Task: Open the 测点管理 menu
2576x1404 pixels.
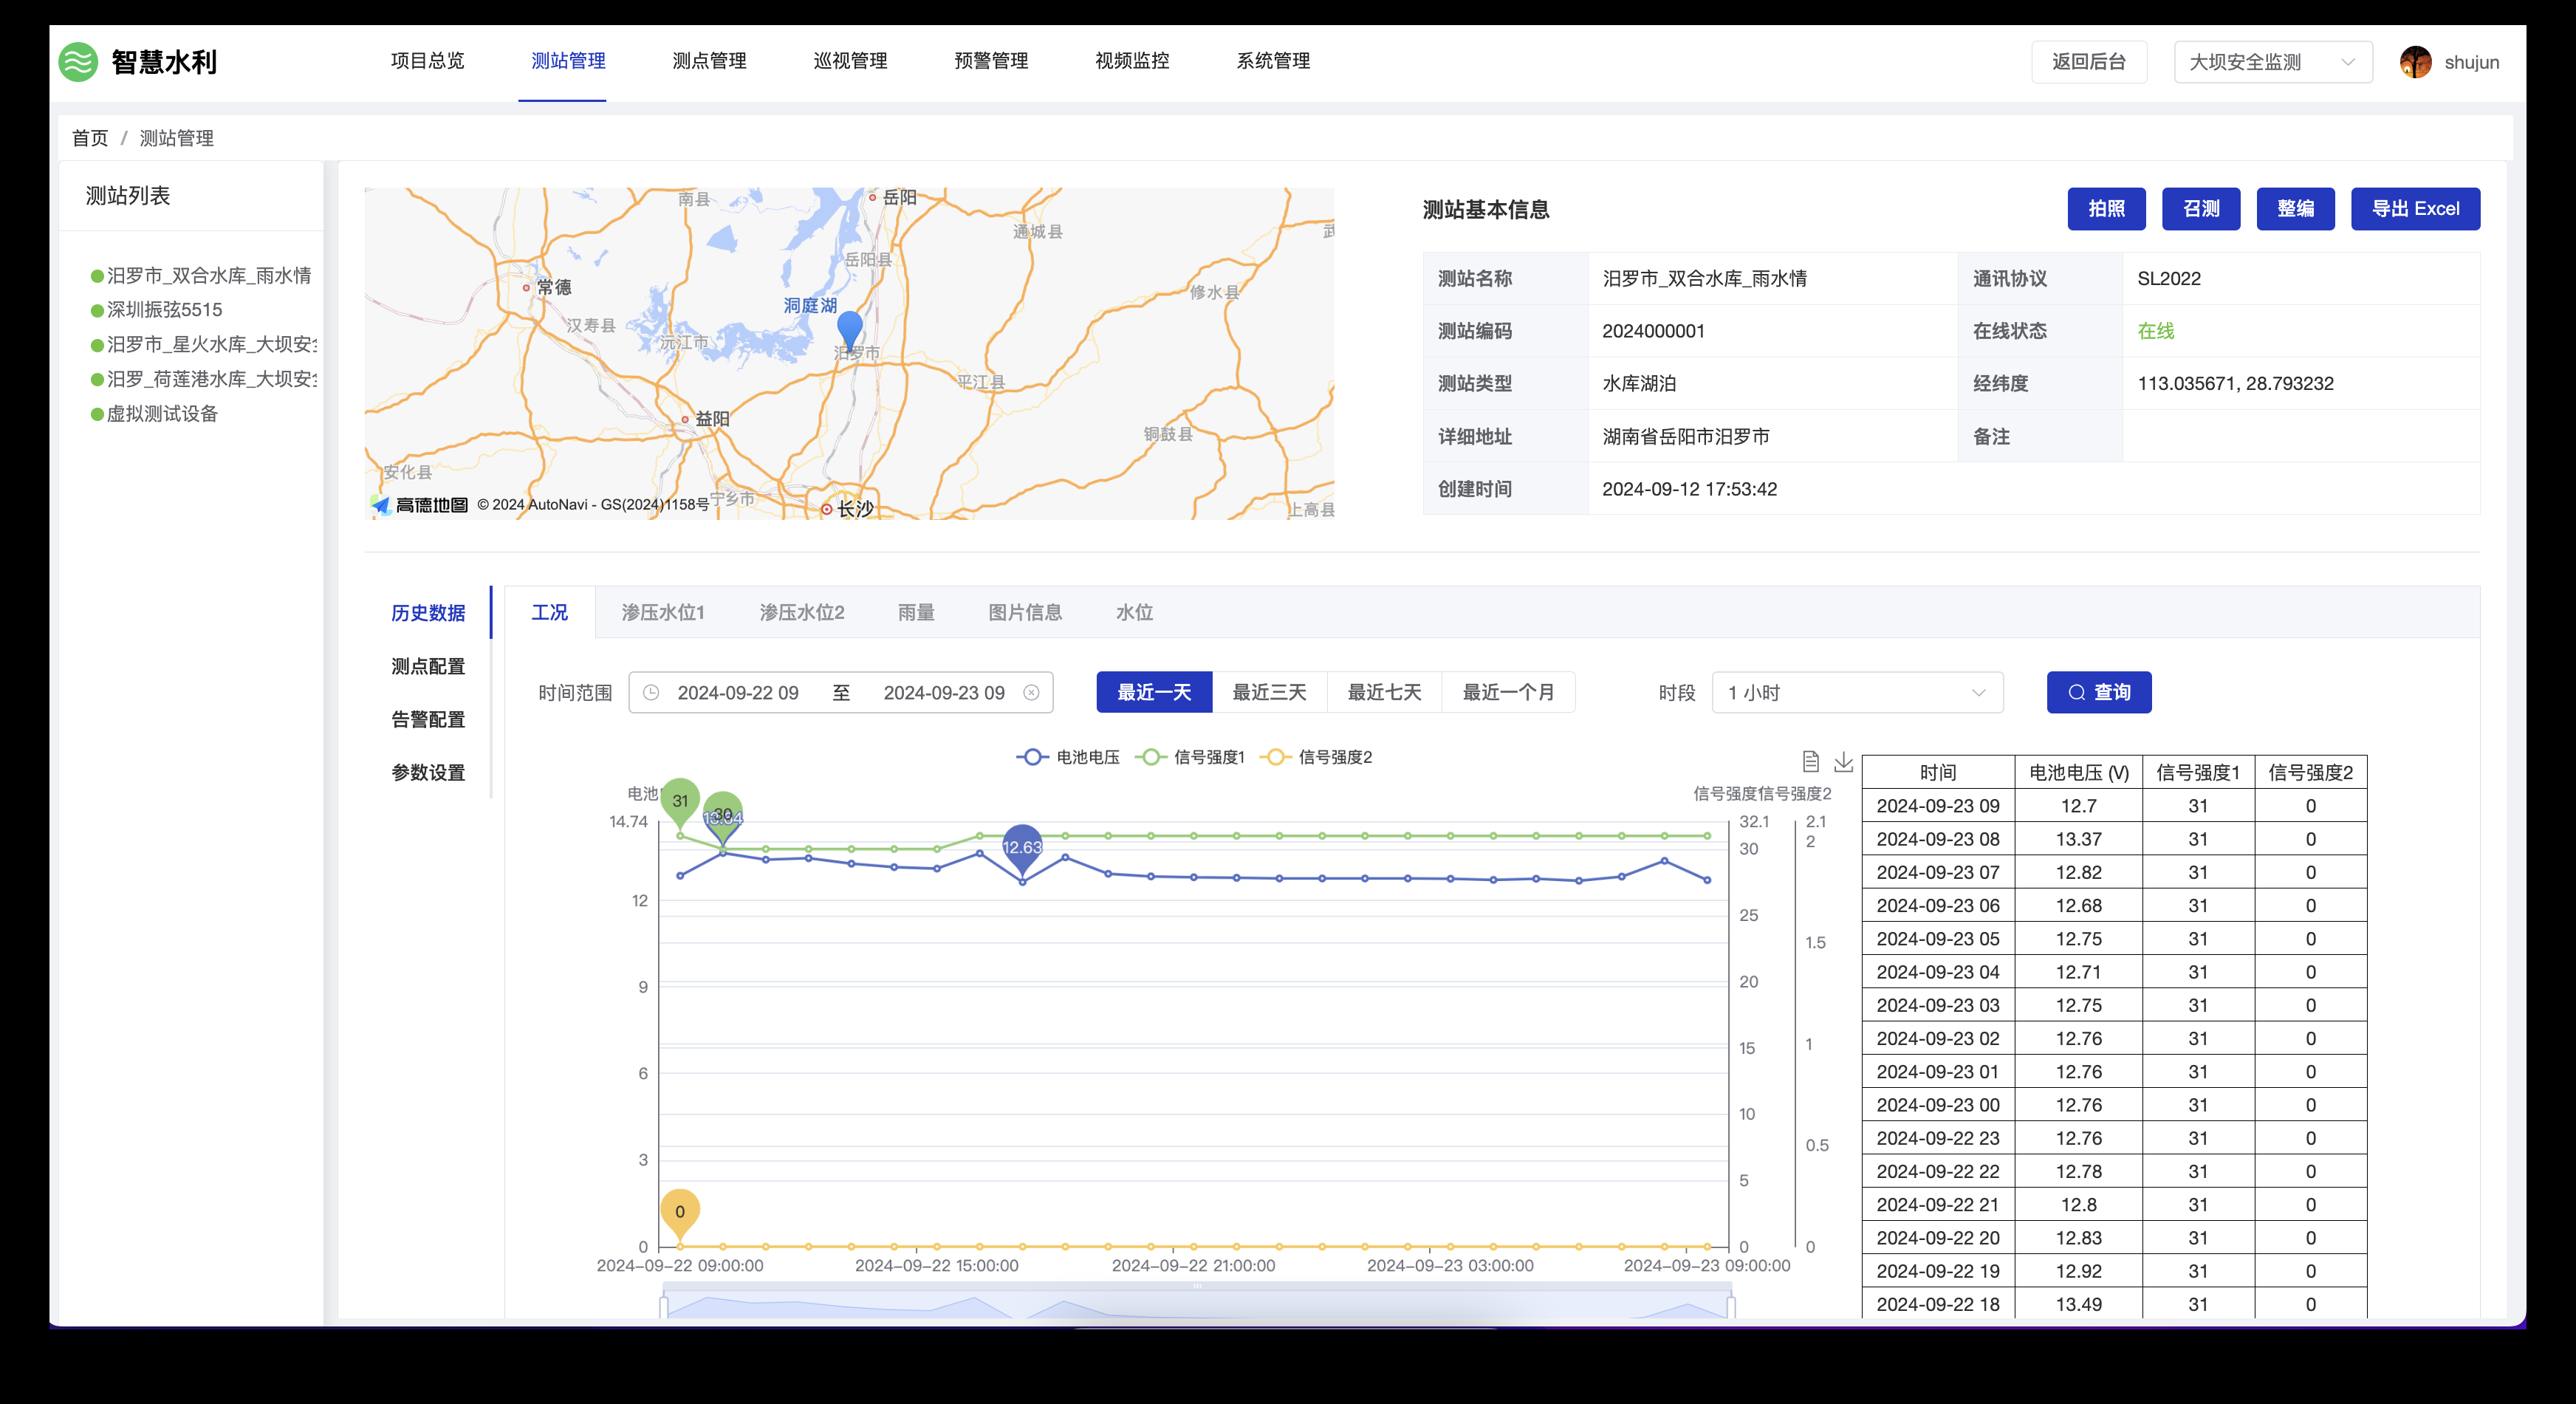Action: click(709, 61)
